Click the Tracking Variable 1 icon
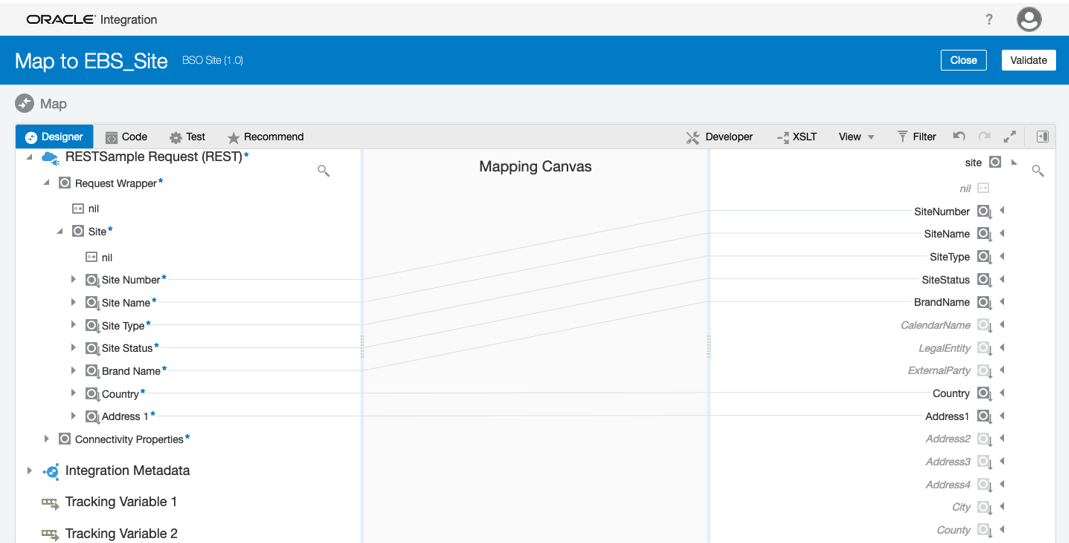This screenshot has height=543, width=1069. point(50,503)
